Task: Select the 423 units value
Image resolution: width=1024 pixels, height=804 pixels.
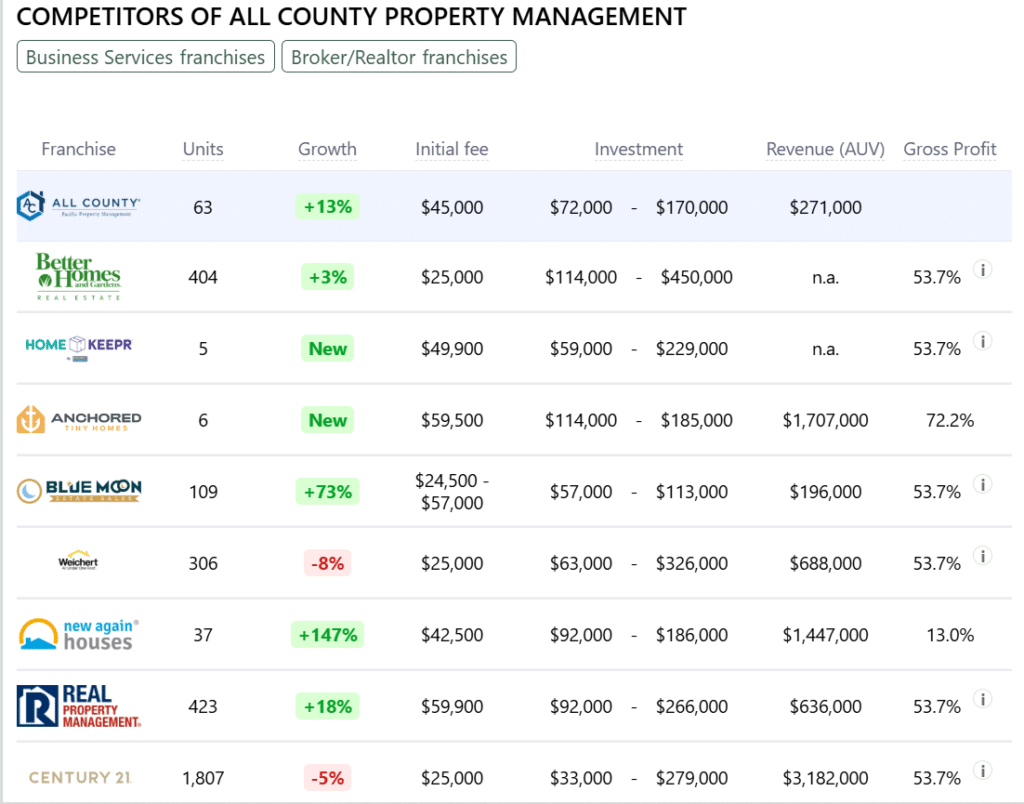Action: [x=203, y=706]
